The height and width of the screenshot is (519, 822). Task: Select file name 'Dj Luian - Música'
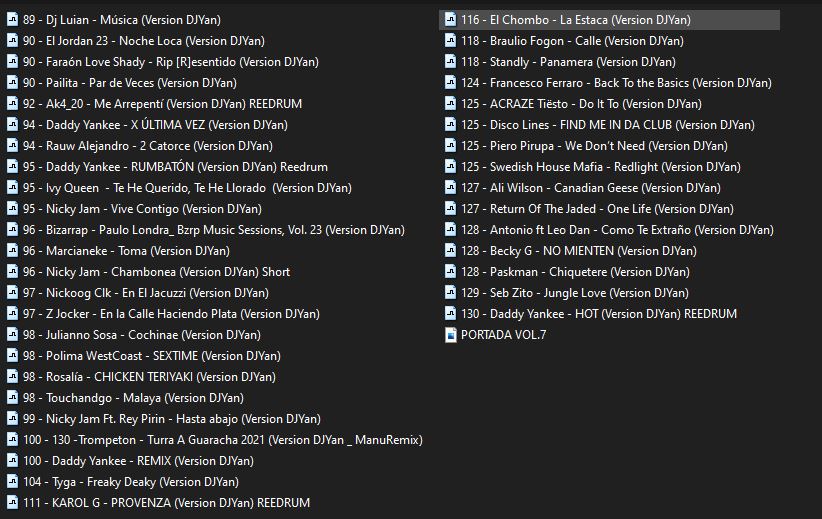pos(122,19)
